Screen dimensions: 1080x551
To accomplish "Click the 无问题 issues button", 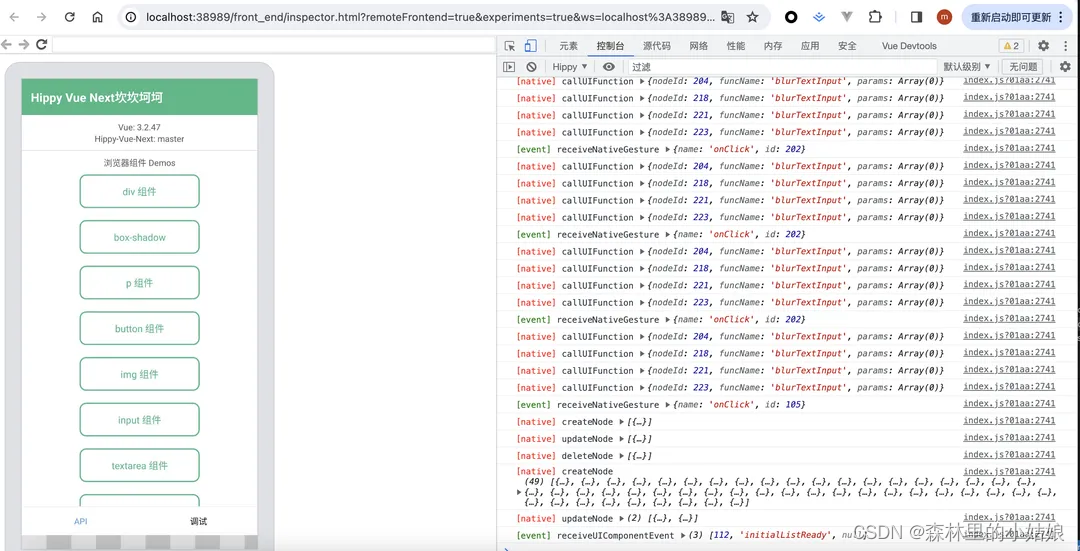I will point(1023,67).
